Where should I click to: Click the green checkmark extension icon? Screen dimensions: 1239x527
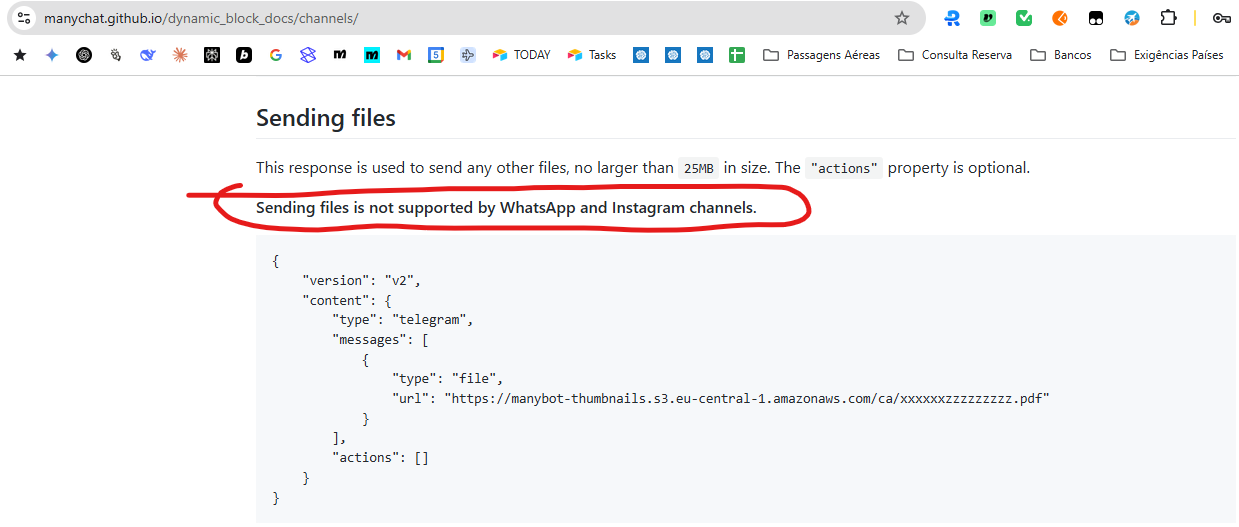tap(1024, 18)
